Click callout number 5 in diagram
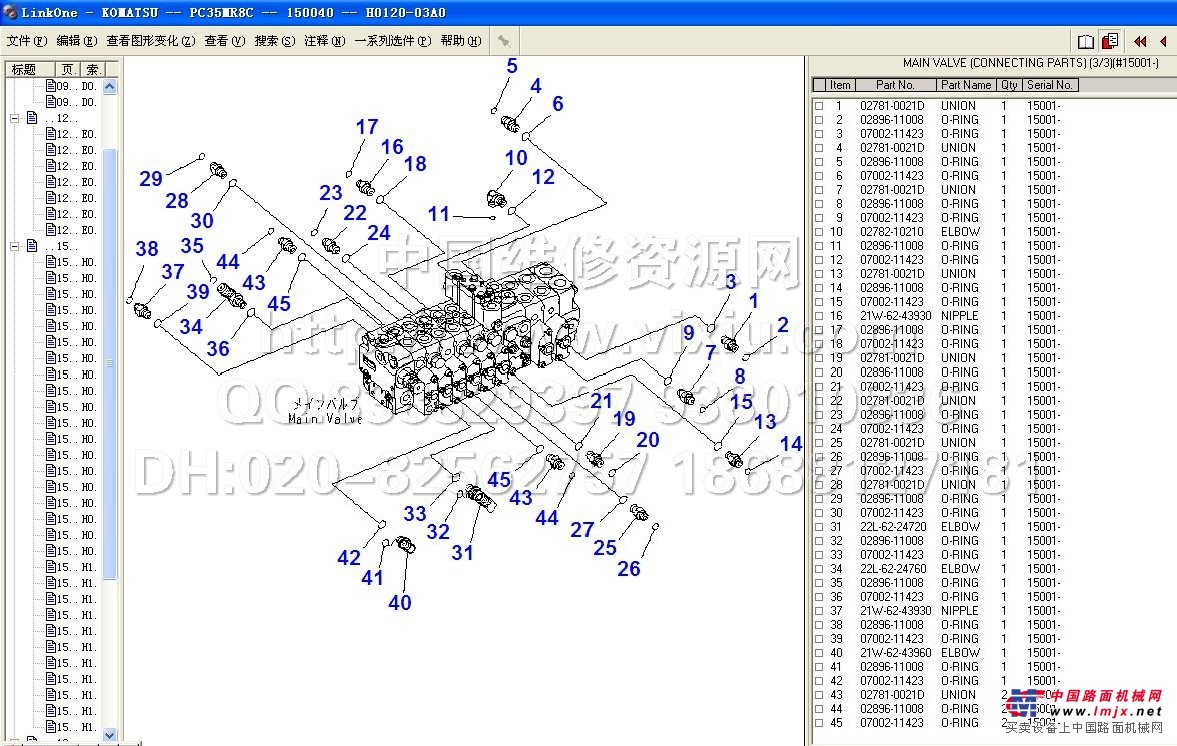The height and width of the screenshot is (746, 1177). pyautogui.click(x=512, y=66)
